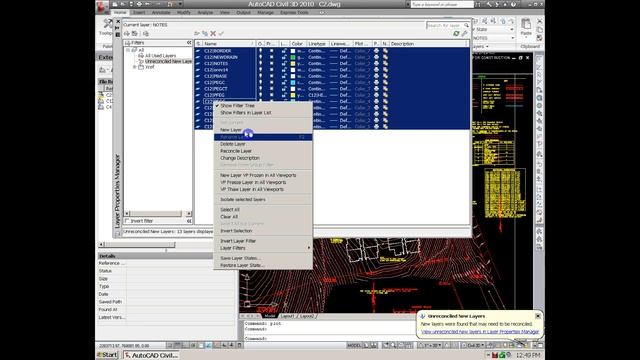Screen dimensions: 640x360
Task: Open the Layer States Manager icon
Action: coord(146,33)
